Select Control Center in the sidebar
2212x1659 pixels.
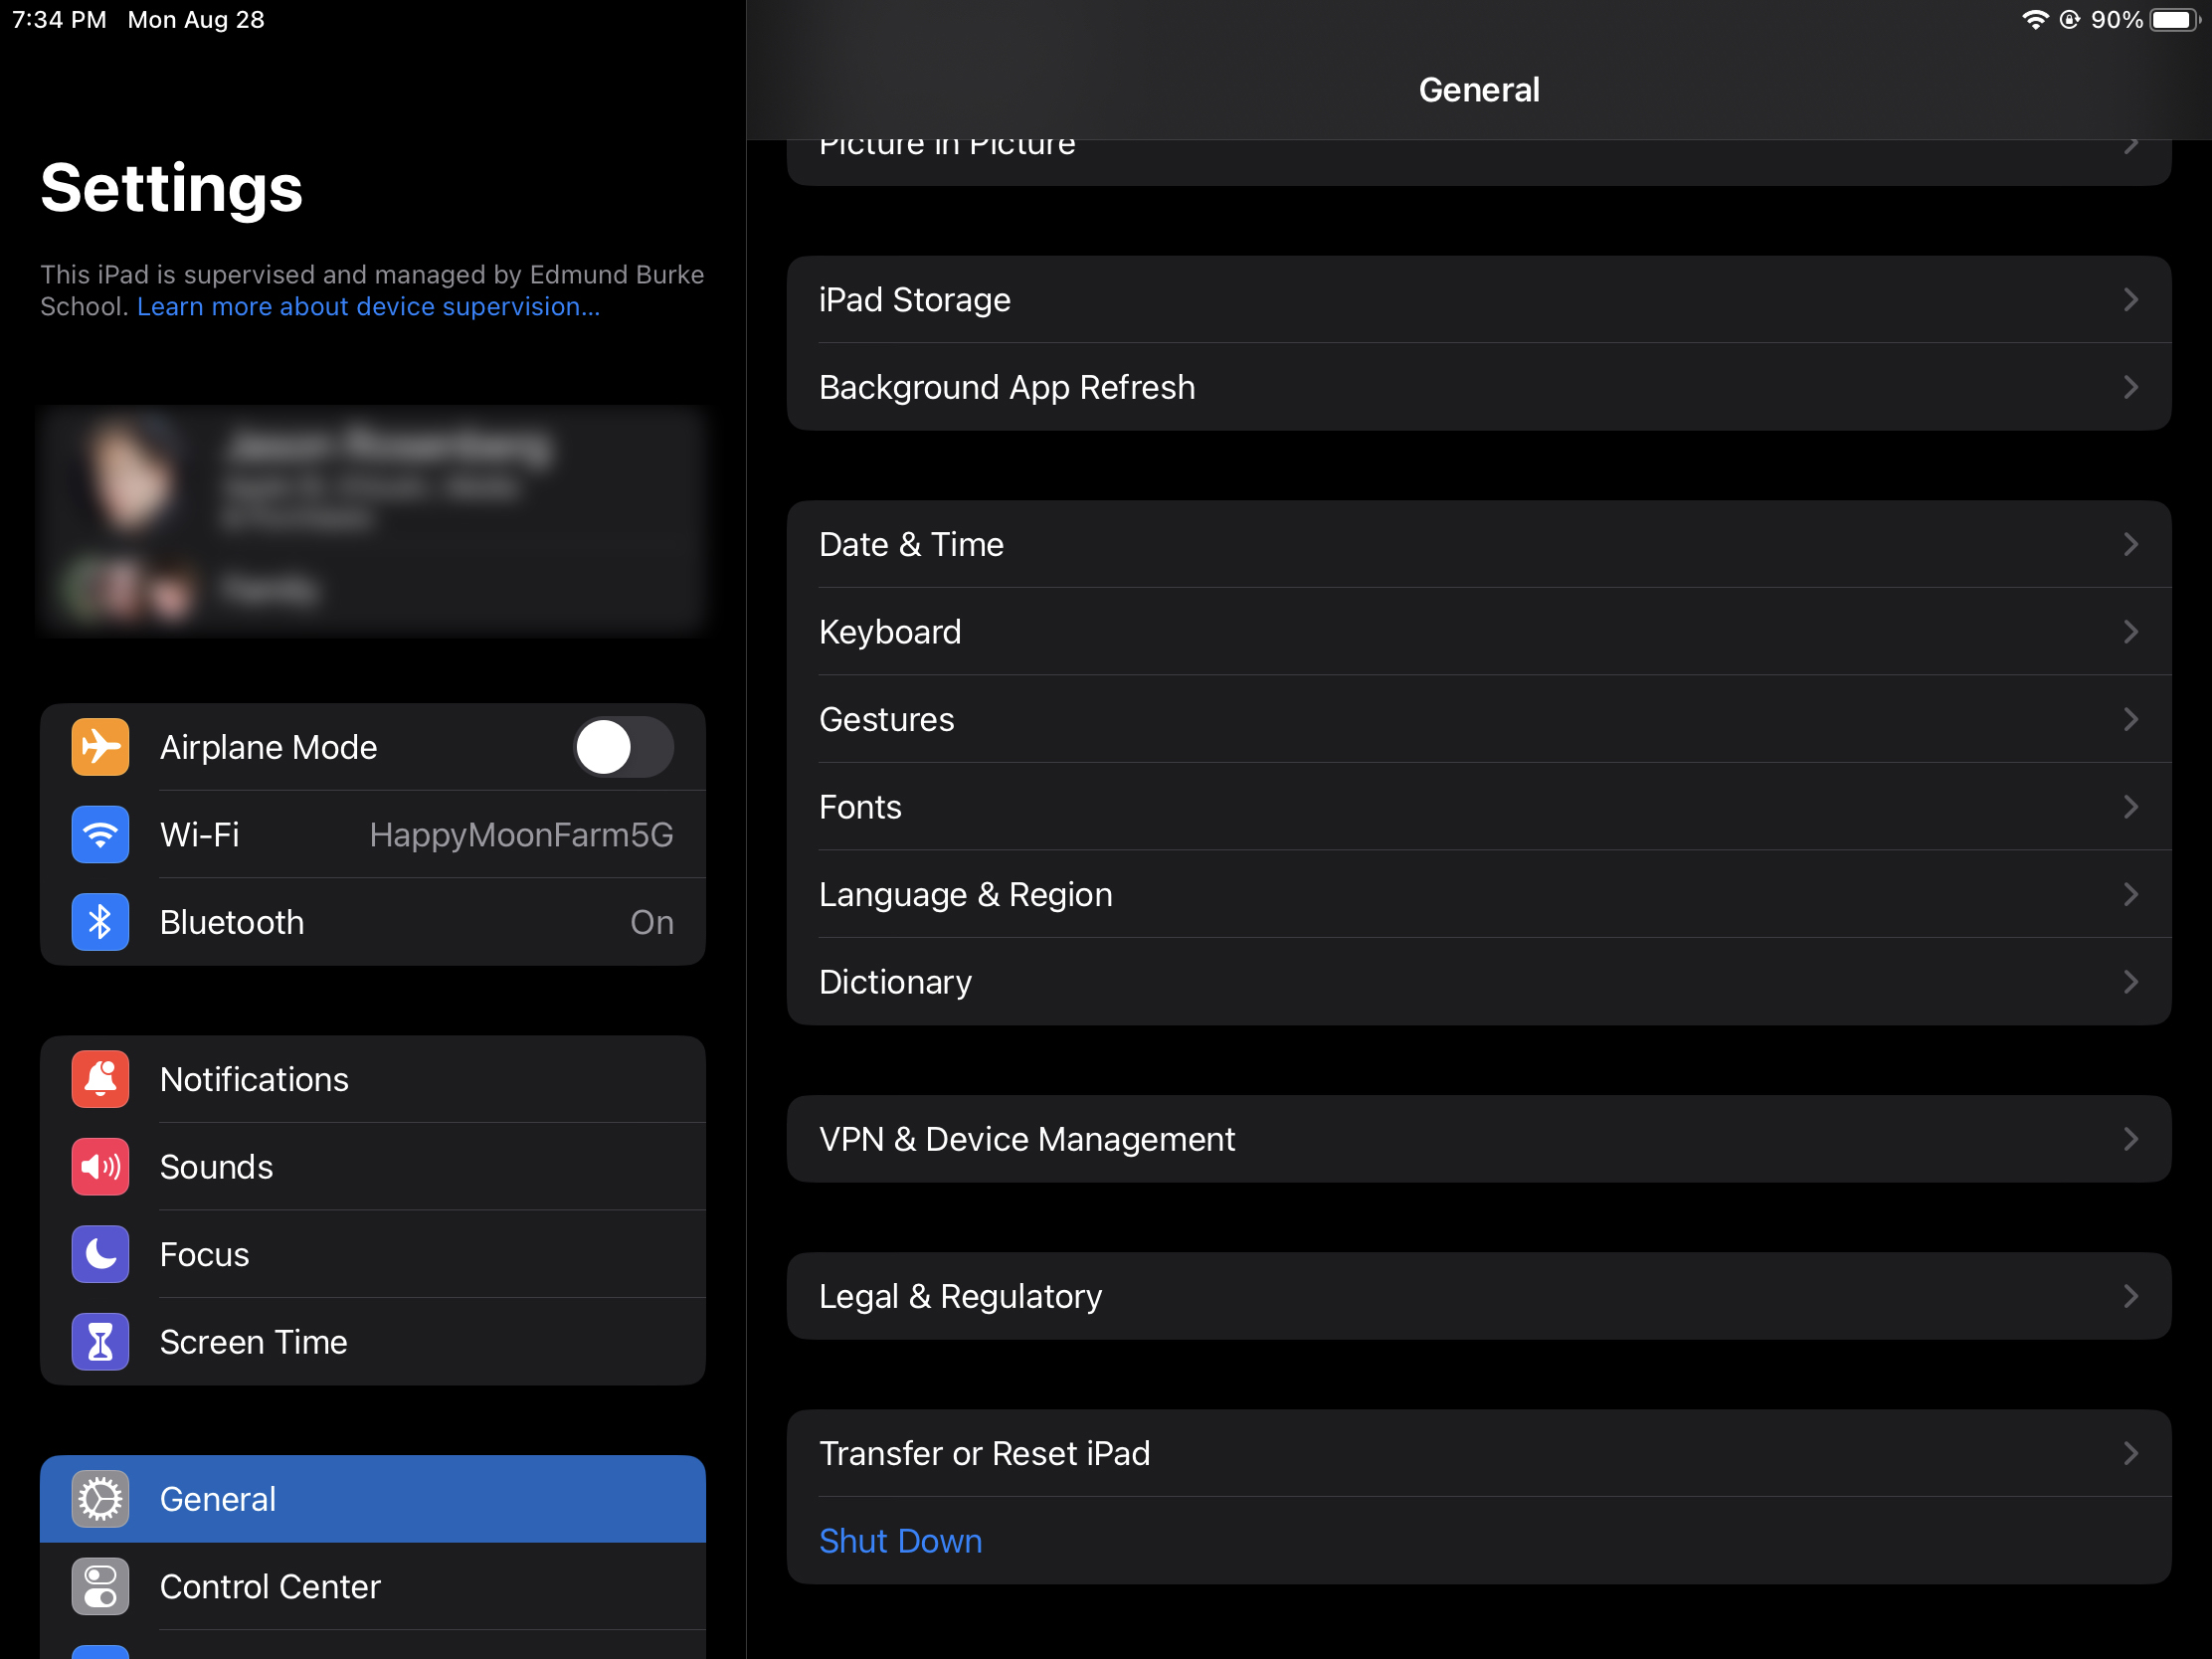[373, 1586]
